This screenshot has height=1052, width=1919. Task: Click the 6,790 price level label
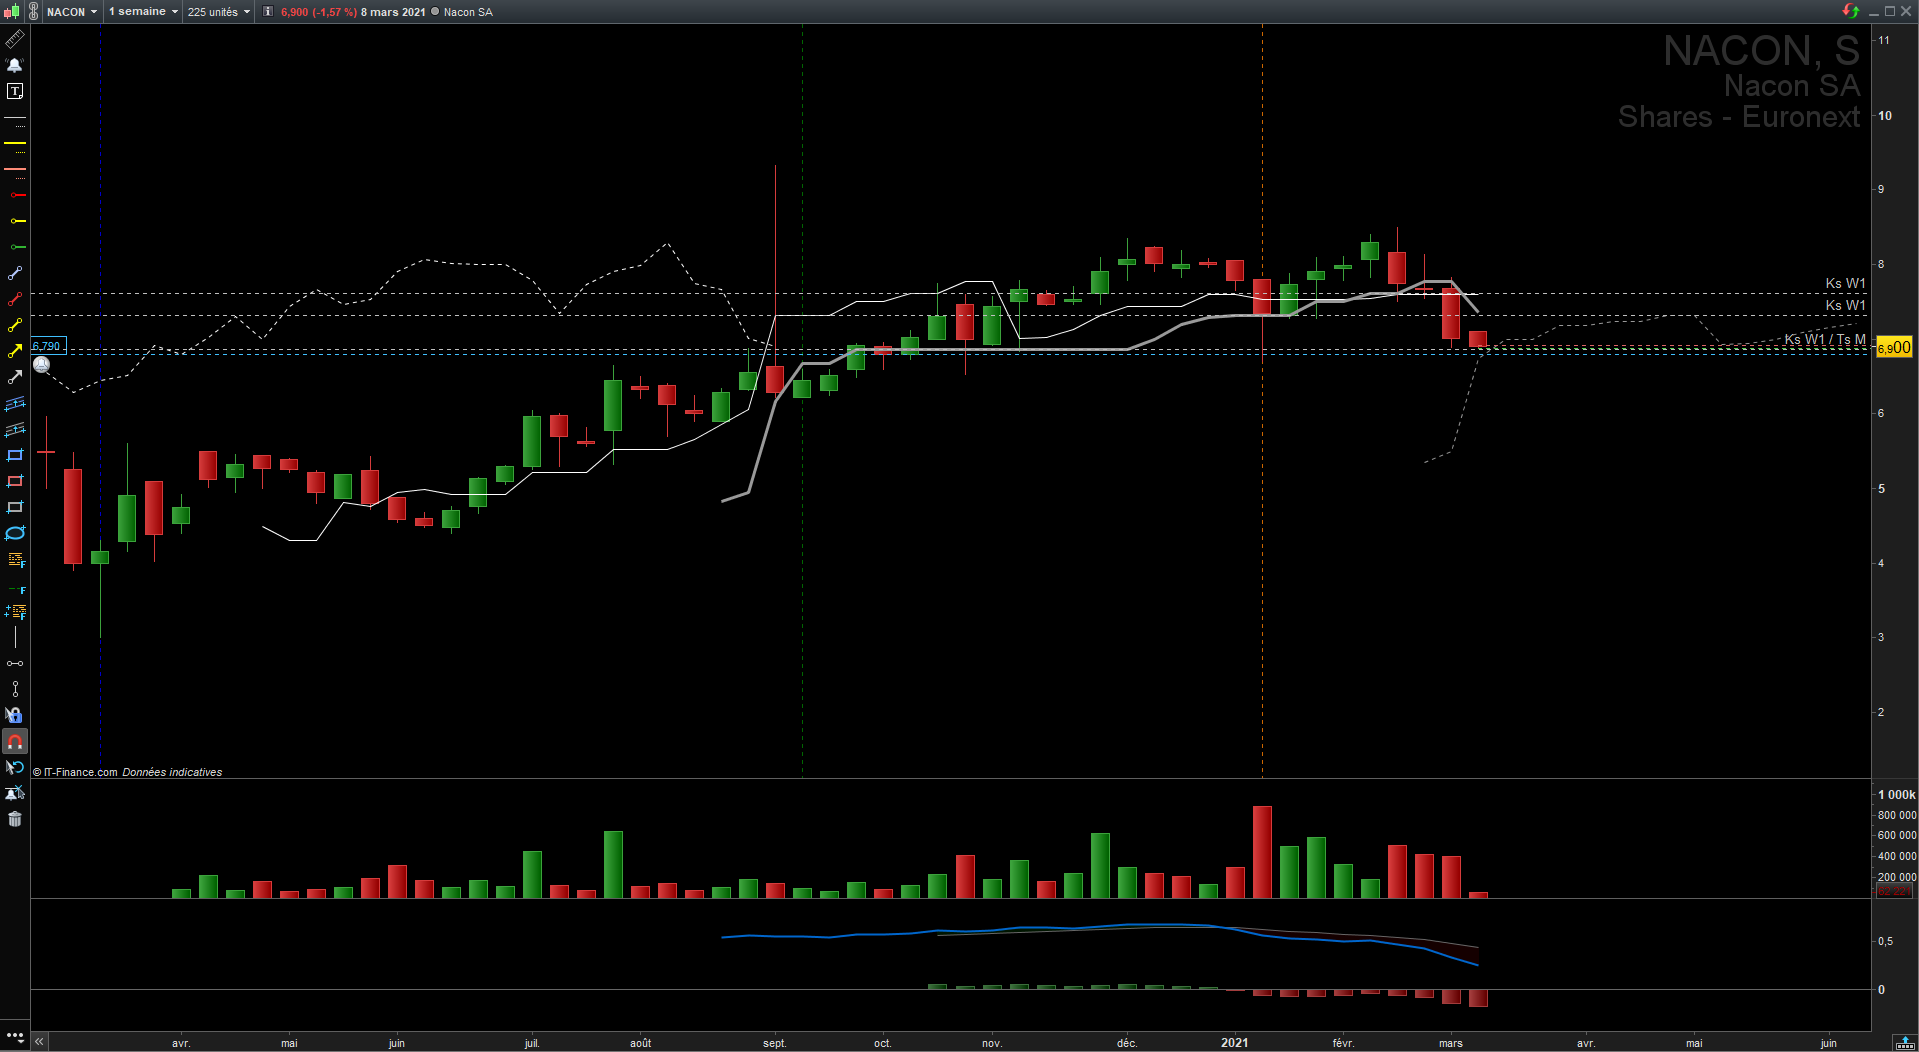tap(47, 346)
